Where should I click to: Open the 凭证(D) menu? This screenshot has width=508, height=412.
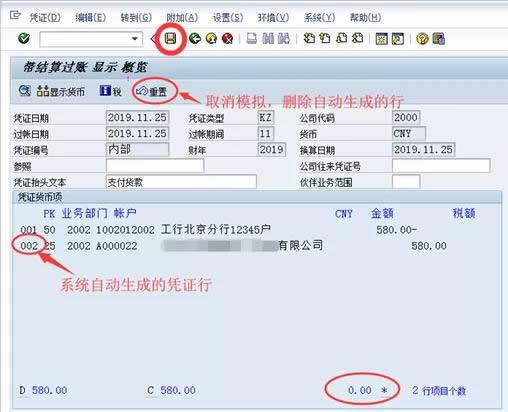tap(45, 17)
